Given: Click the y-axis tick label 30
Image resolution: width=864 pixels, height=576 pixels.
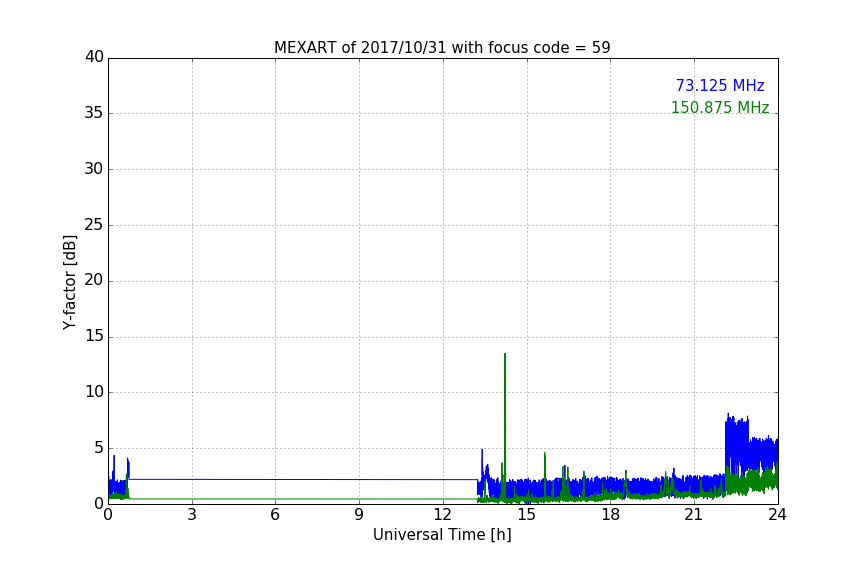Looking at the screenshot, I should coord(94,169).
